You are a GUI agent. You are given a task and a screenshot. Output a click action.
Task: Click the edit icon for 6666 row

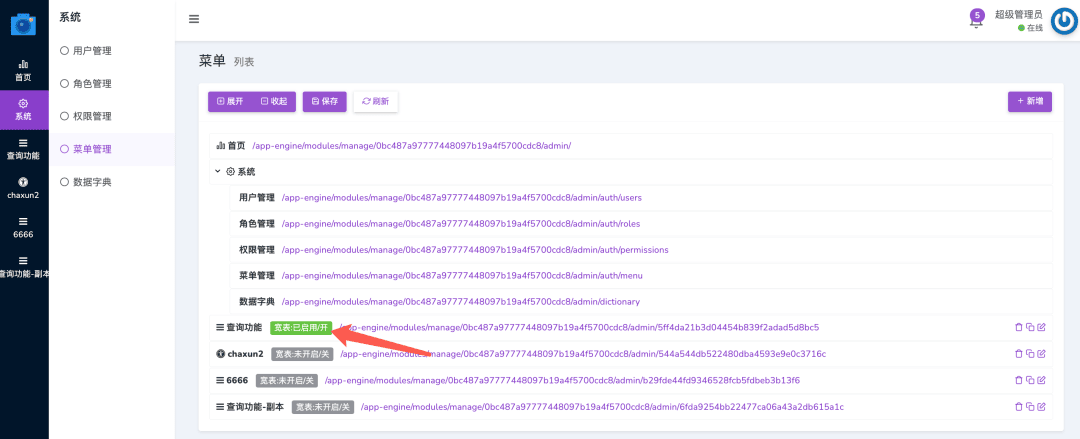[1041, 380]
